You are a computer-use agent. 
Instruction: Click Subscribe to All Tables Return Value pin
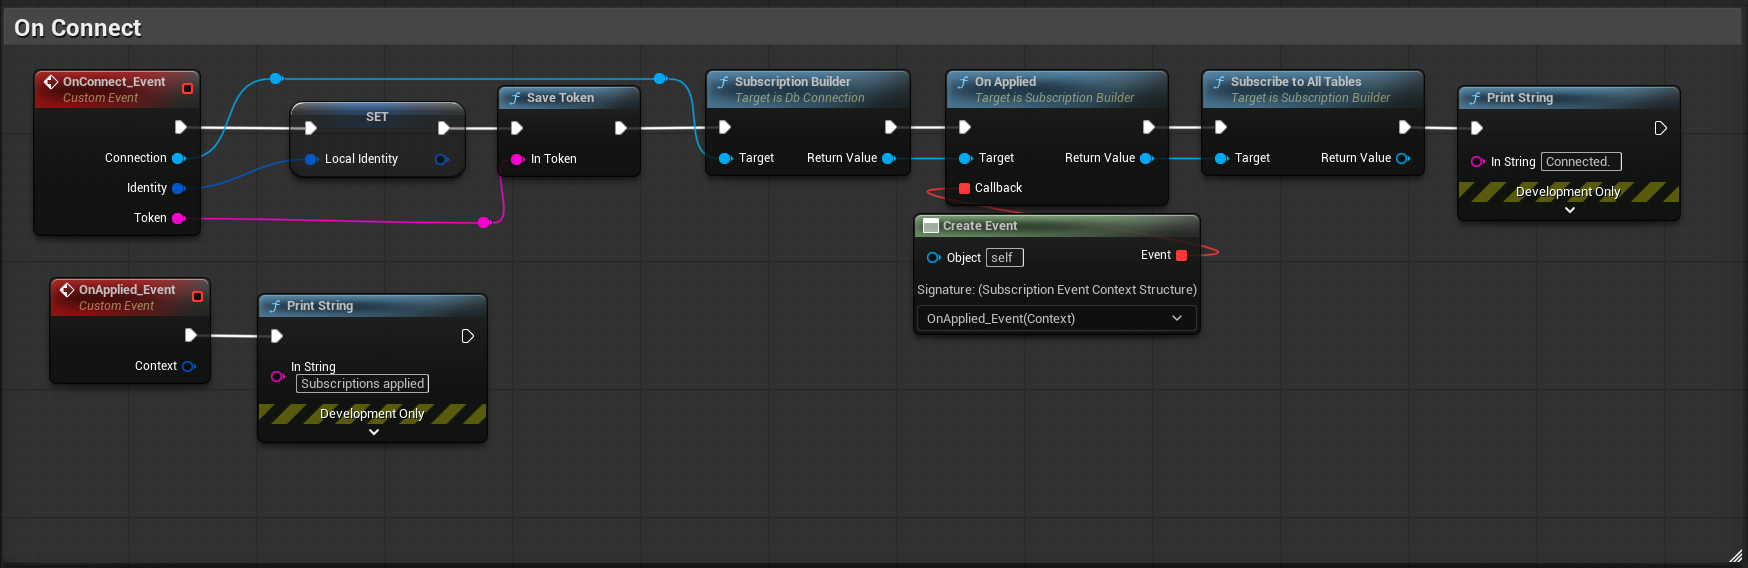click(1402, 158)
